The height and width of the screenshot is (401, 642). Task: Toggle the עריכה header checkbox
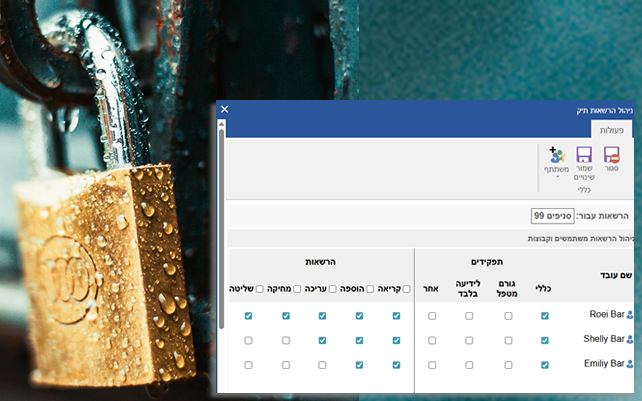pyautogui.click(x=334, y=289)
